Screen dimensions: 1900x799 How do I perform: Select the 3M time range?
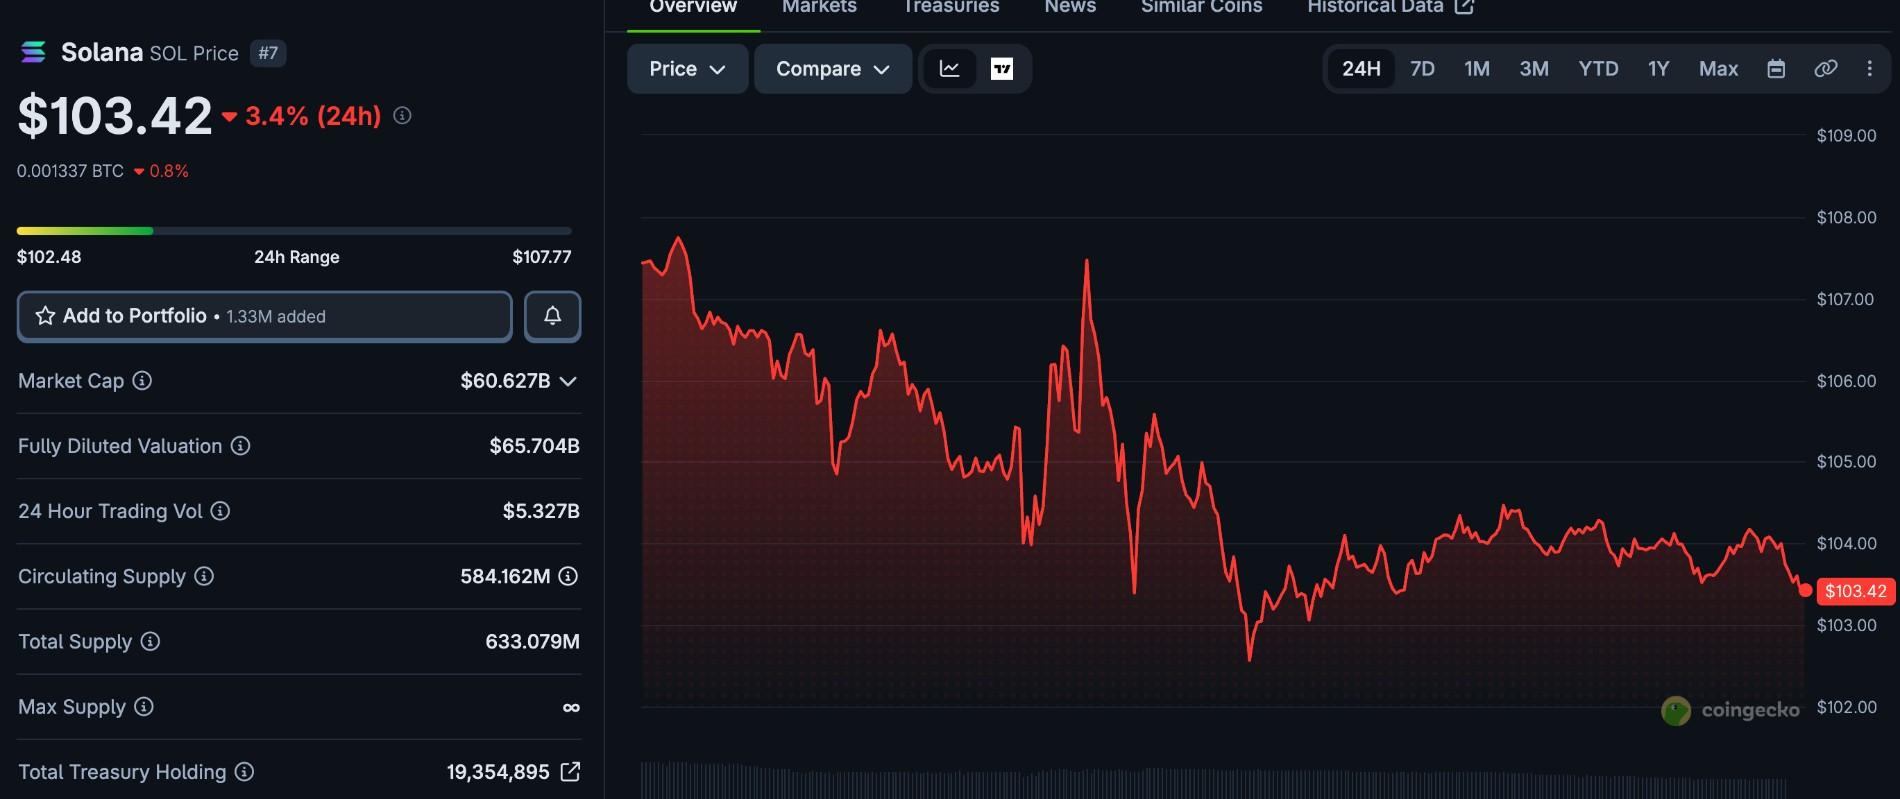point(1534,69)
